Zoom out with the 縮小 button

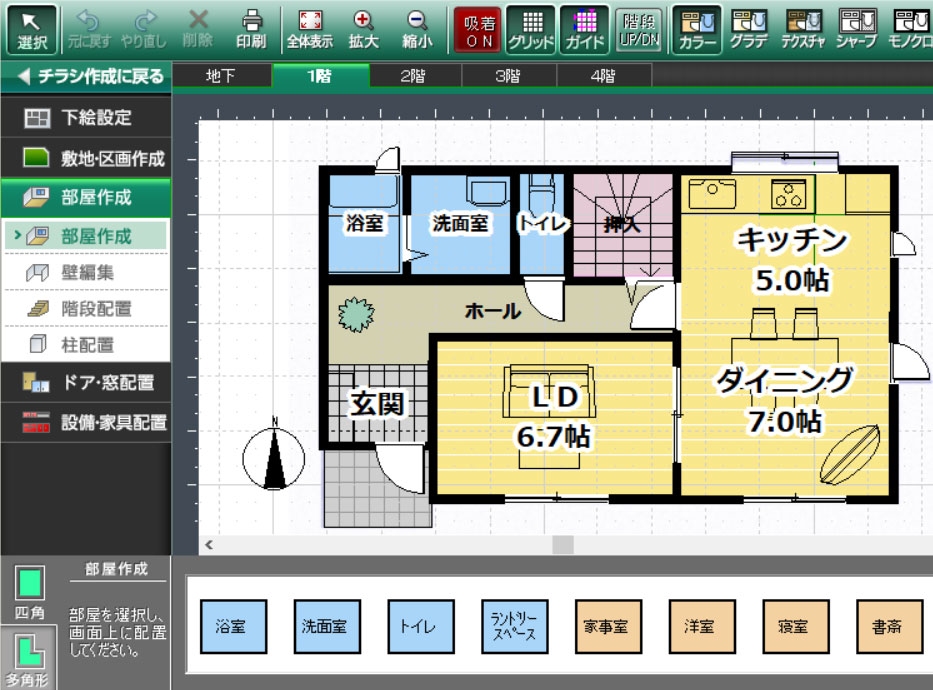tap(417, 29)
